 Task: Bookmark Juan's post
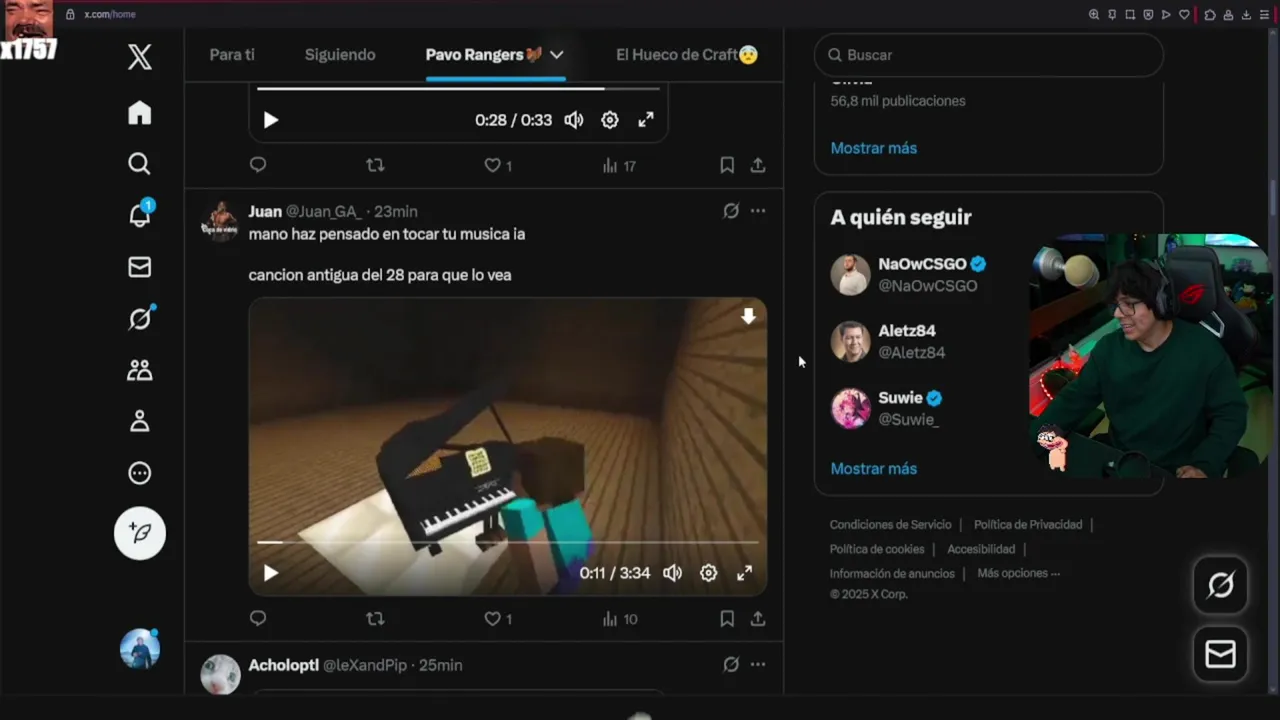coord(727,619)
